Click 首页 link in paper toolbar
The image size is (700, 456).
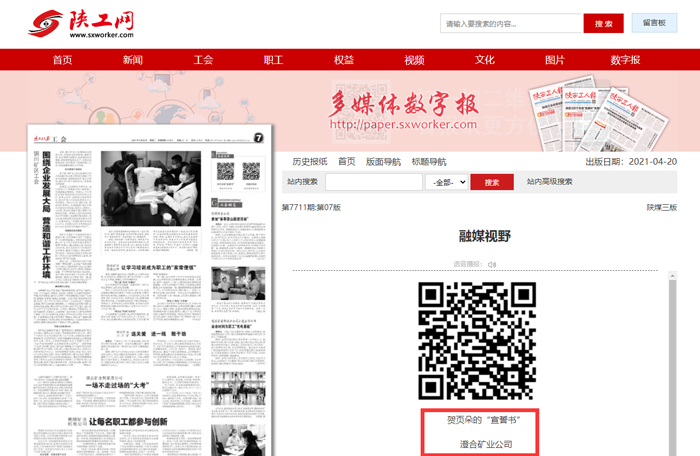(x=346, y=162)
